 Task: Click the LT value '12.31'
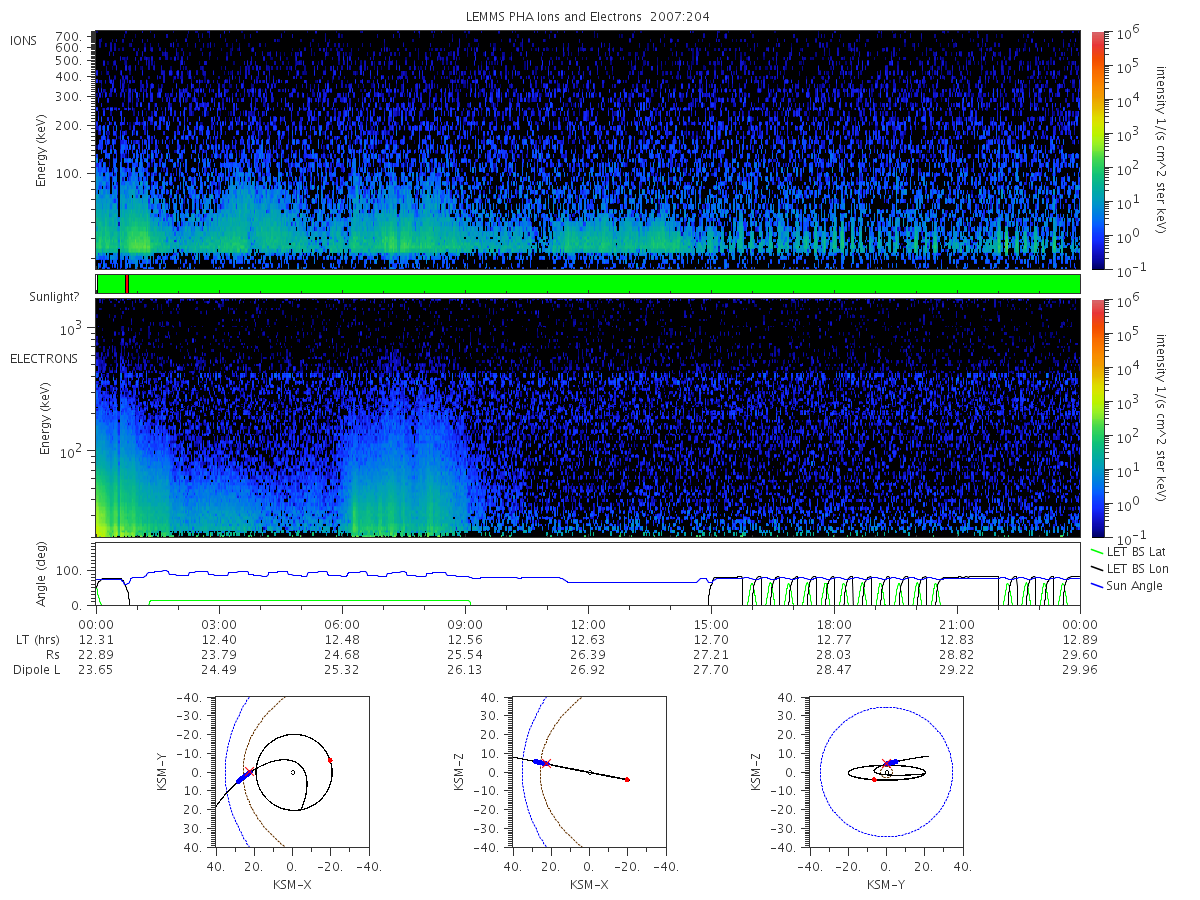pyautogui.click(x=96, y=640)
